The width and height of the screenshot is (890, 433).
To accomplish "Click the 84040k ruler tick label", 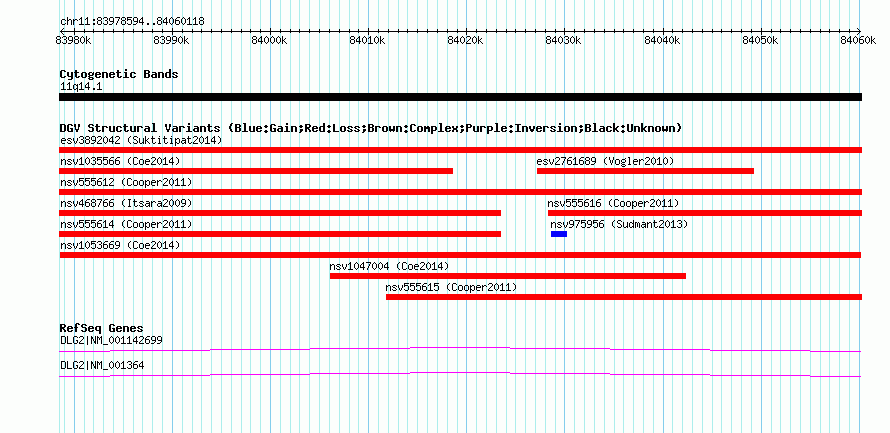I will click(663, 40).
